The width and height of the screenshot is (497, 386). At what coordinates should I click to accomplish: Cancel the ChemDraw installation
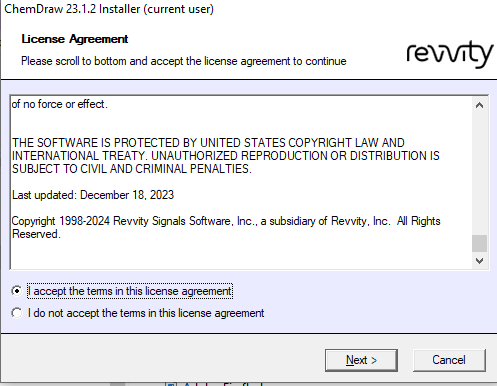(449, 360)
